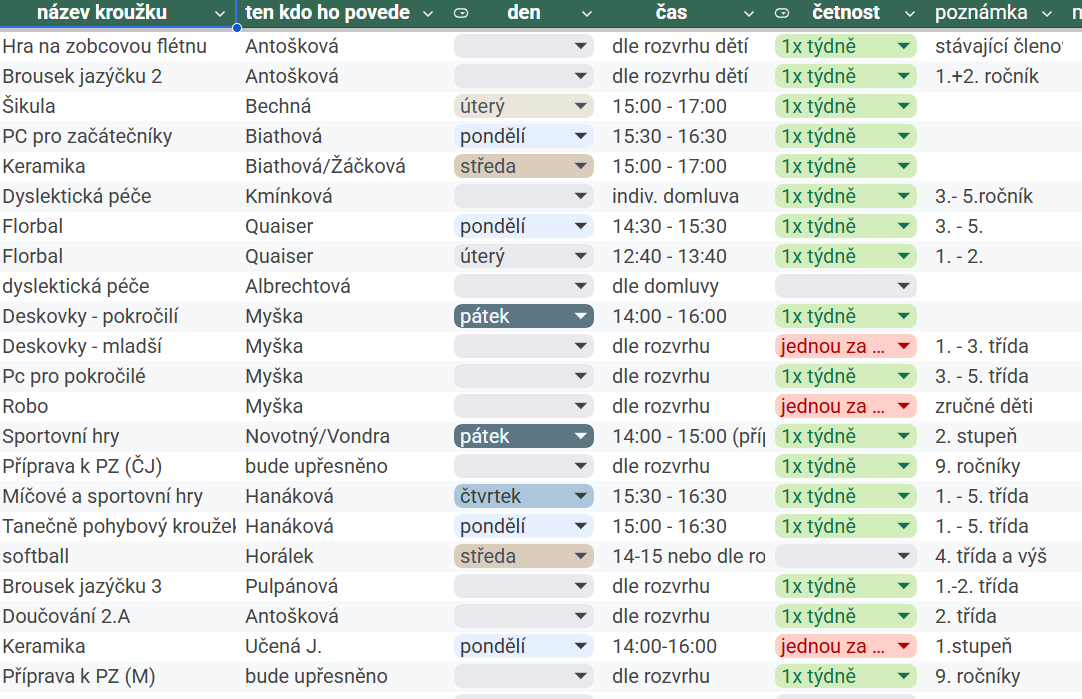Open empty četnost dropdown for softball row

pos(845,556)
